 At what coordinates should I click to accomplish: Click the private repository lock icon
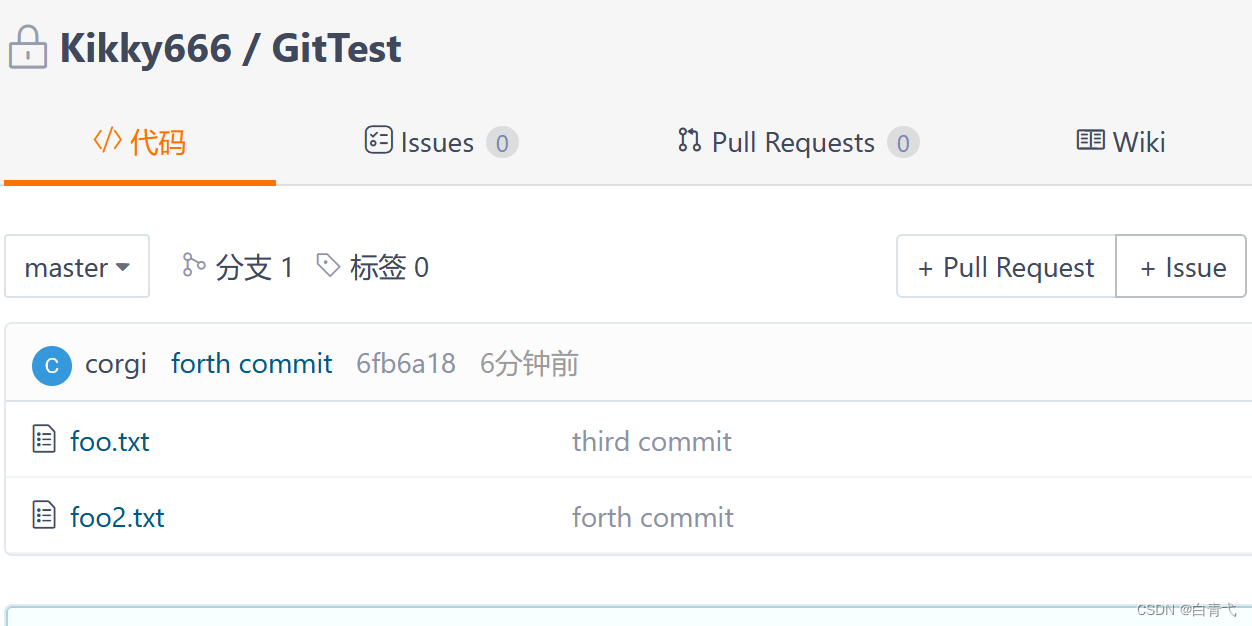[28, 47]
